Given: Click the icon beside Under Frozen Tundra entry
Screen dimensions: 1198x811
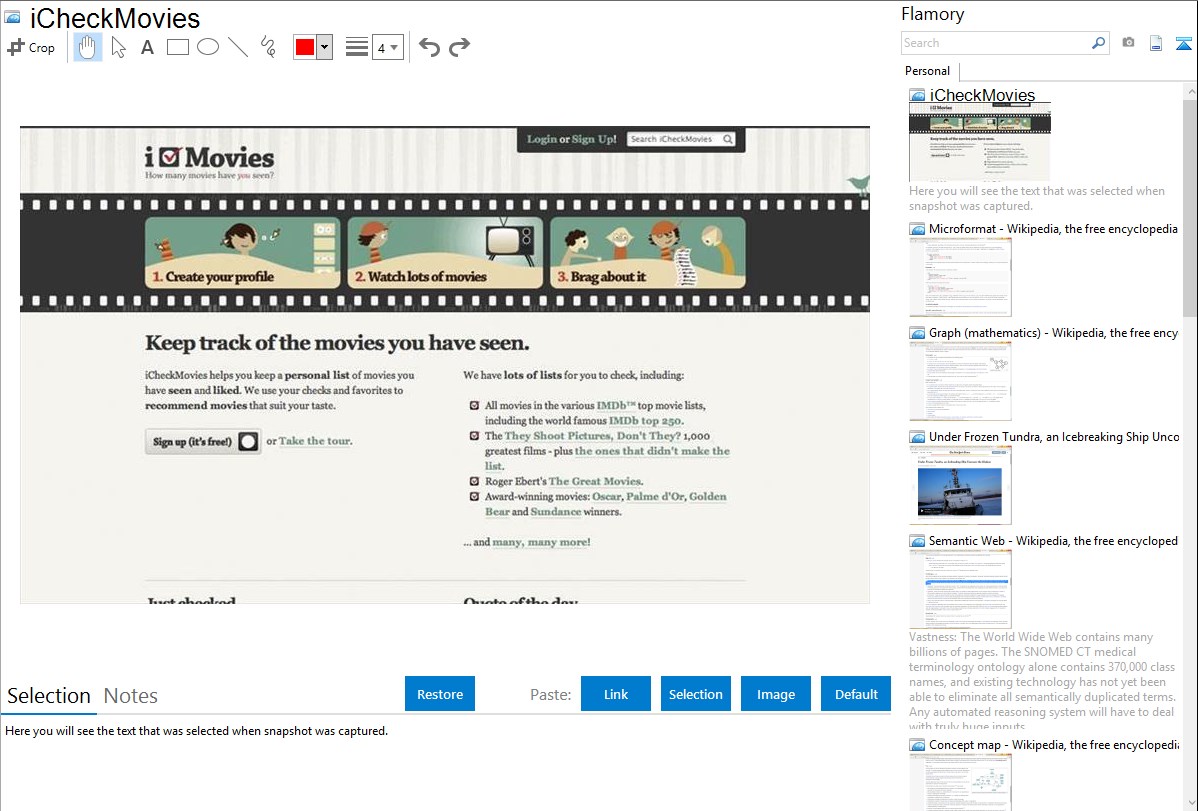Looking at the screenshot, I should coord(917,437).
